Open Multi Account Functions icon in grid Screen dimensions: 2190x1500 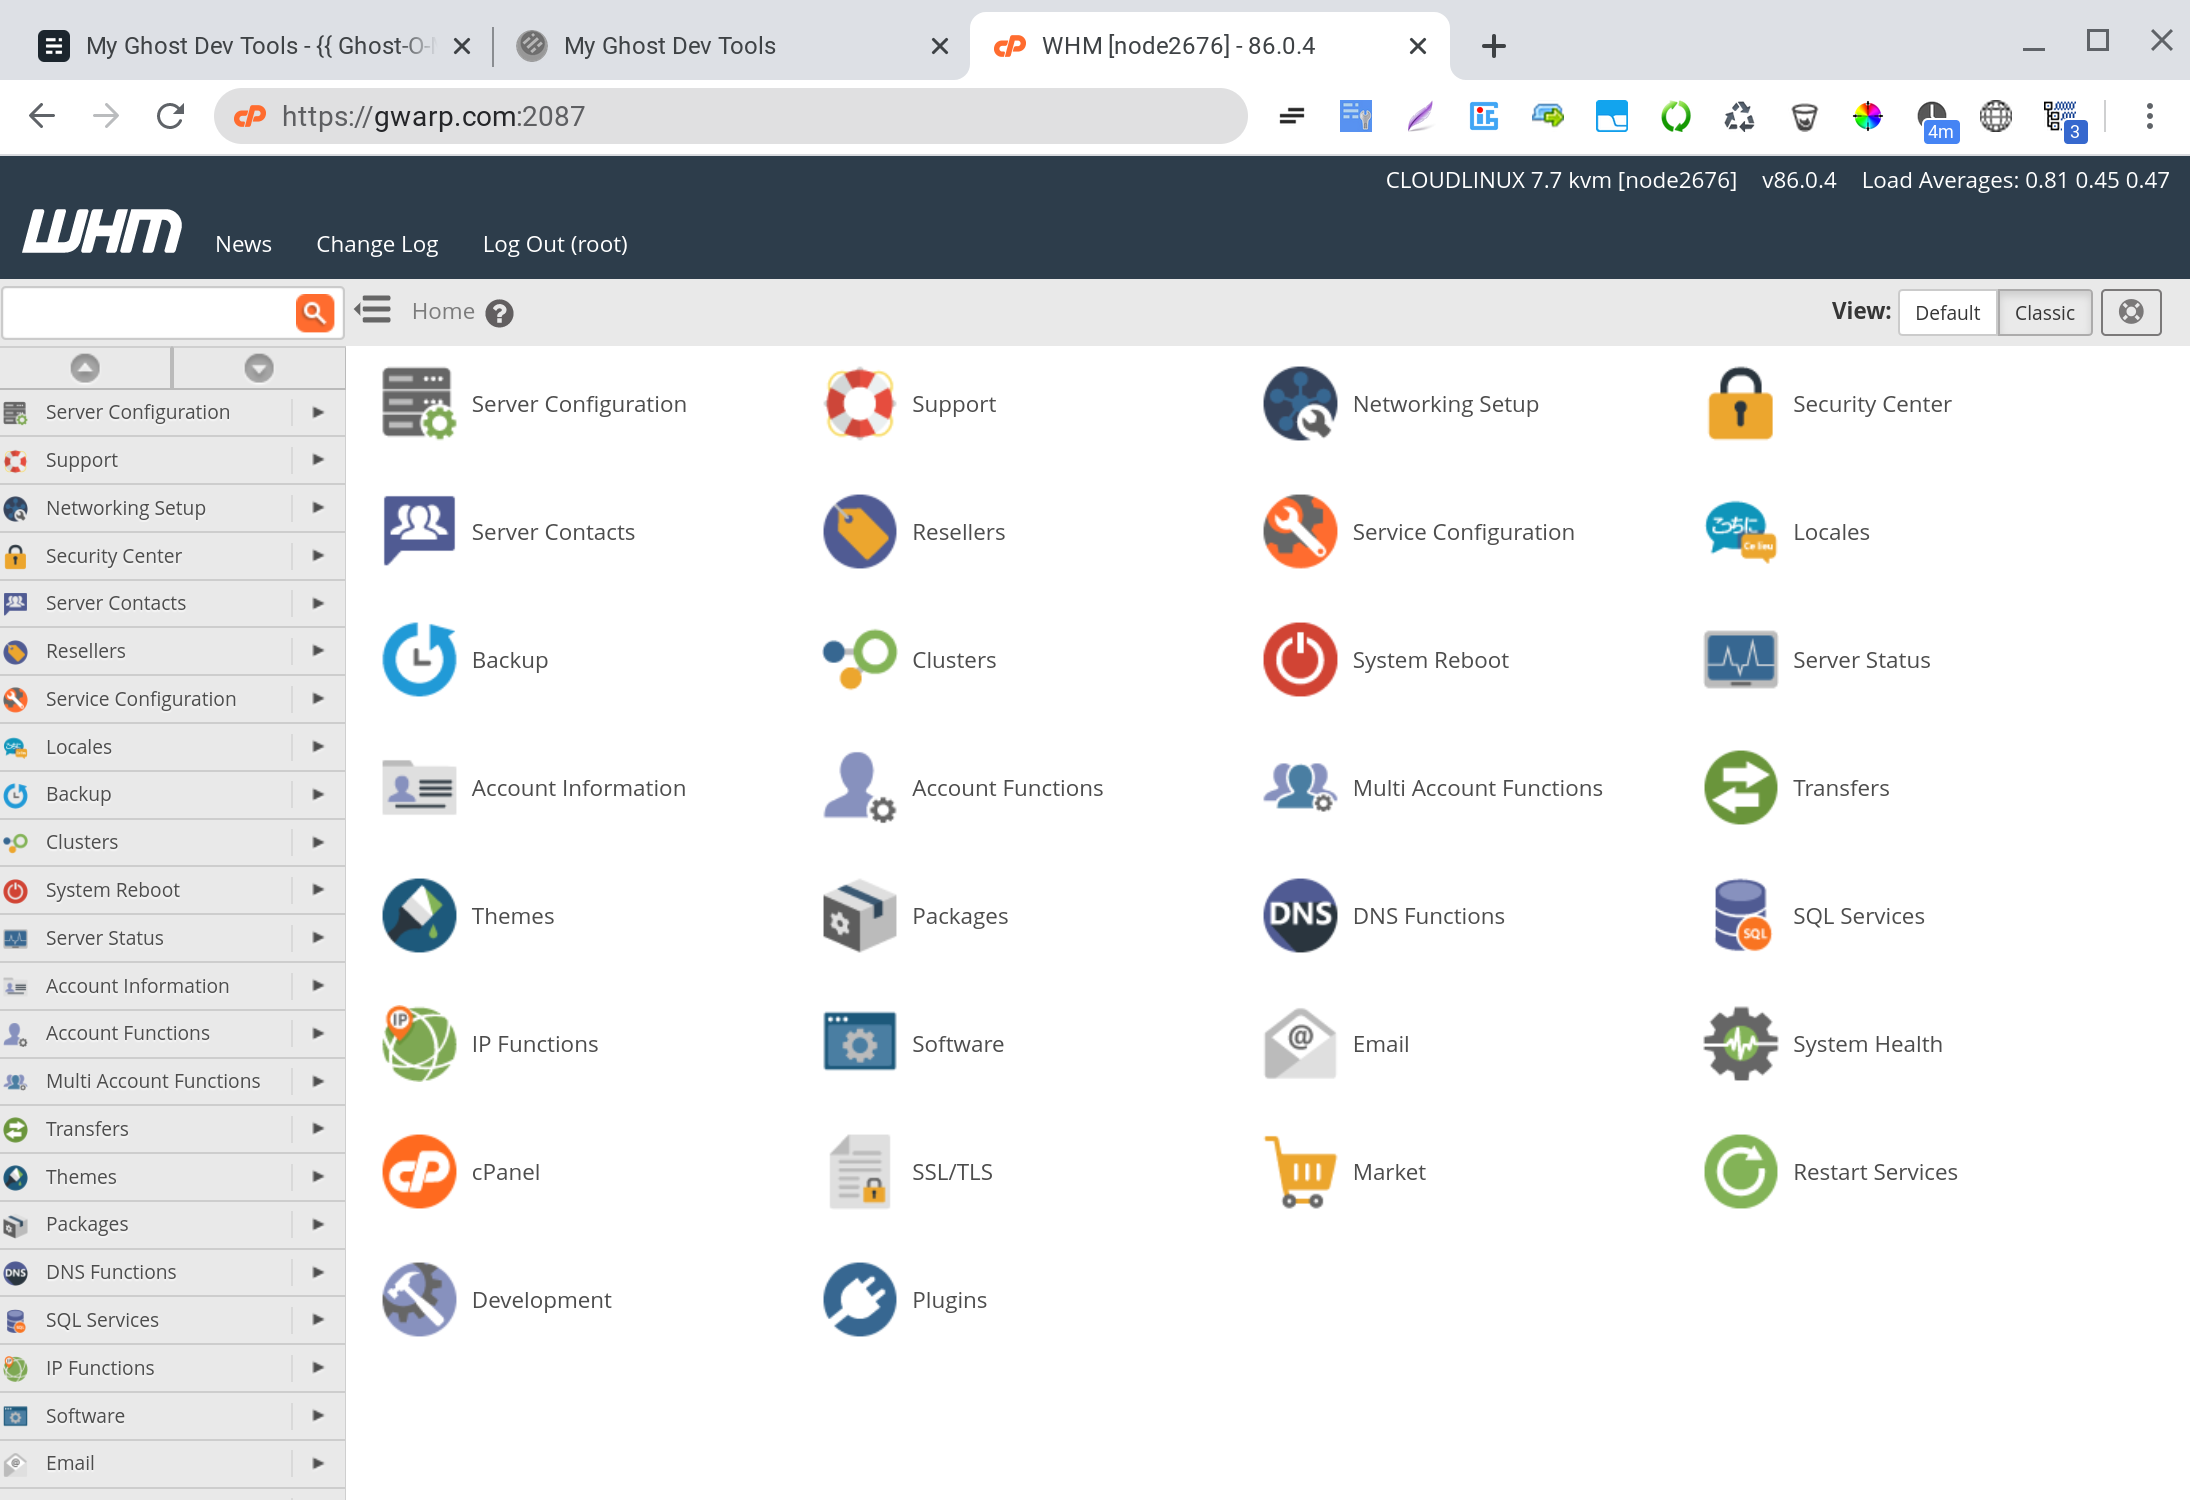click(1300, 788)
